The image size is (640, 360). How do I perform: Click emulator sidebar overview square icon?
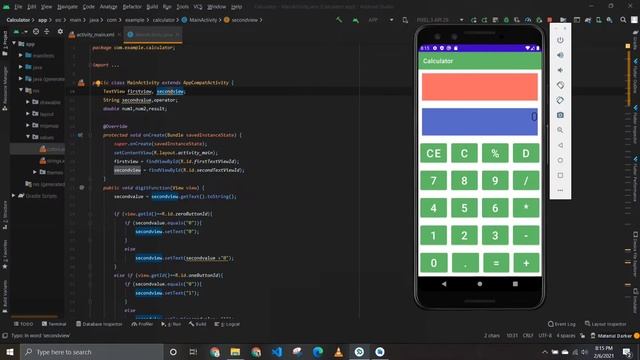pos(560,176)
